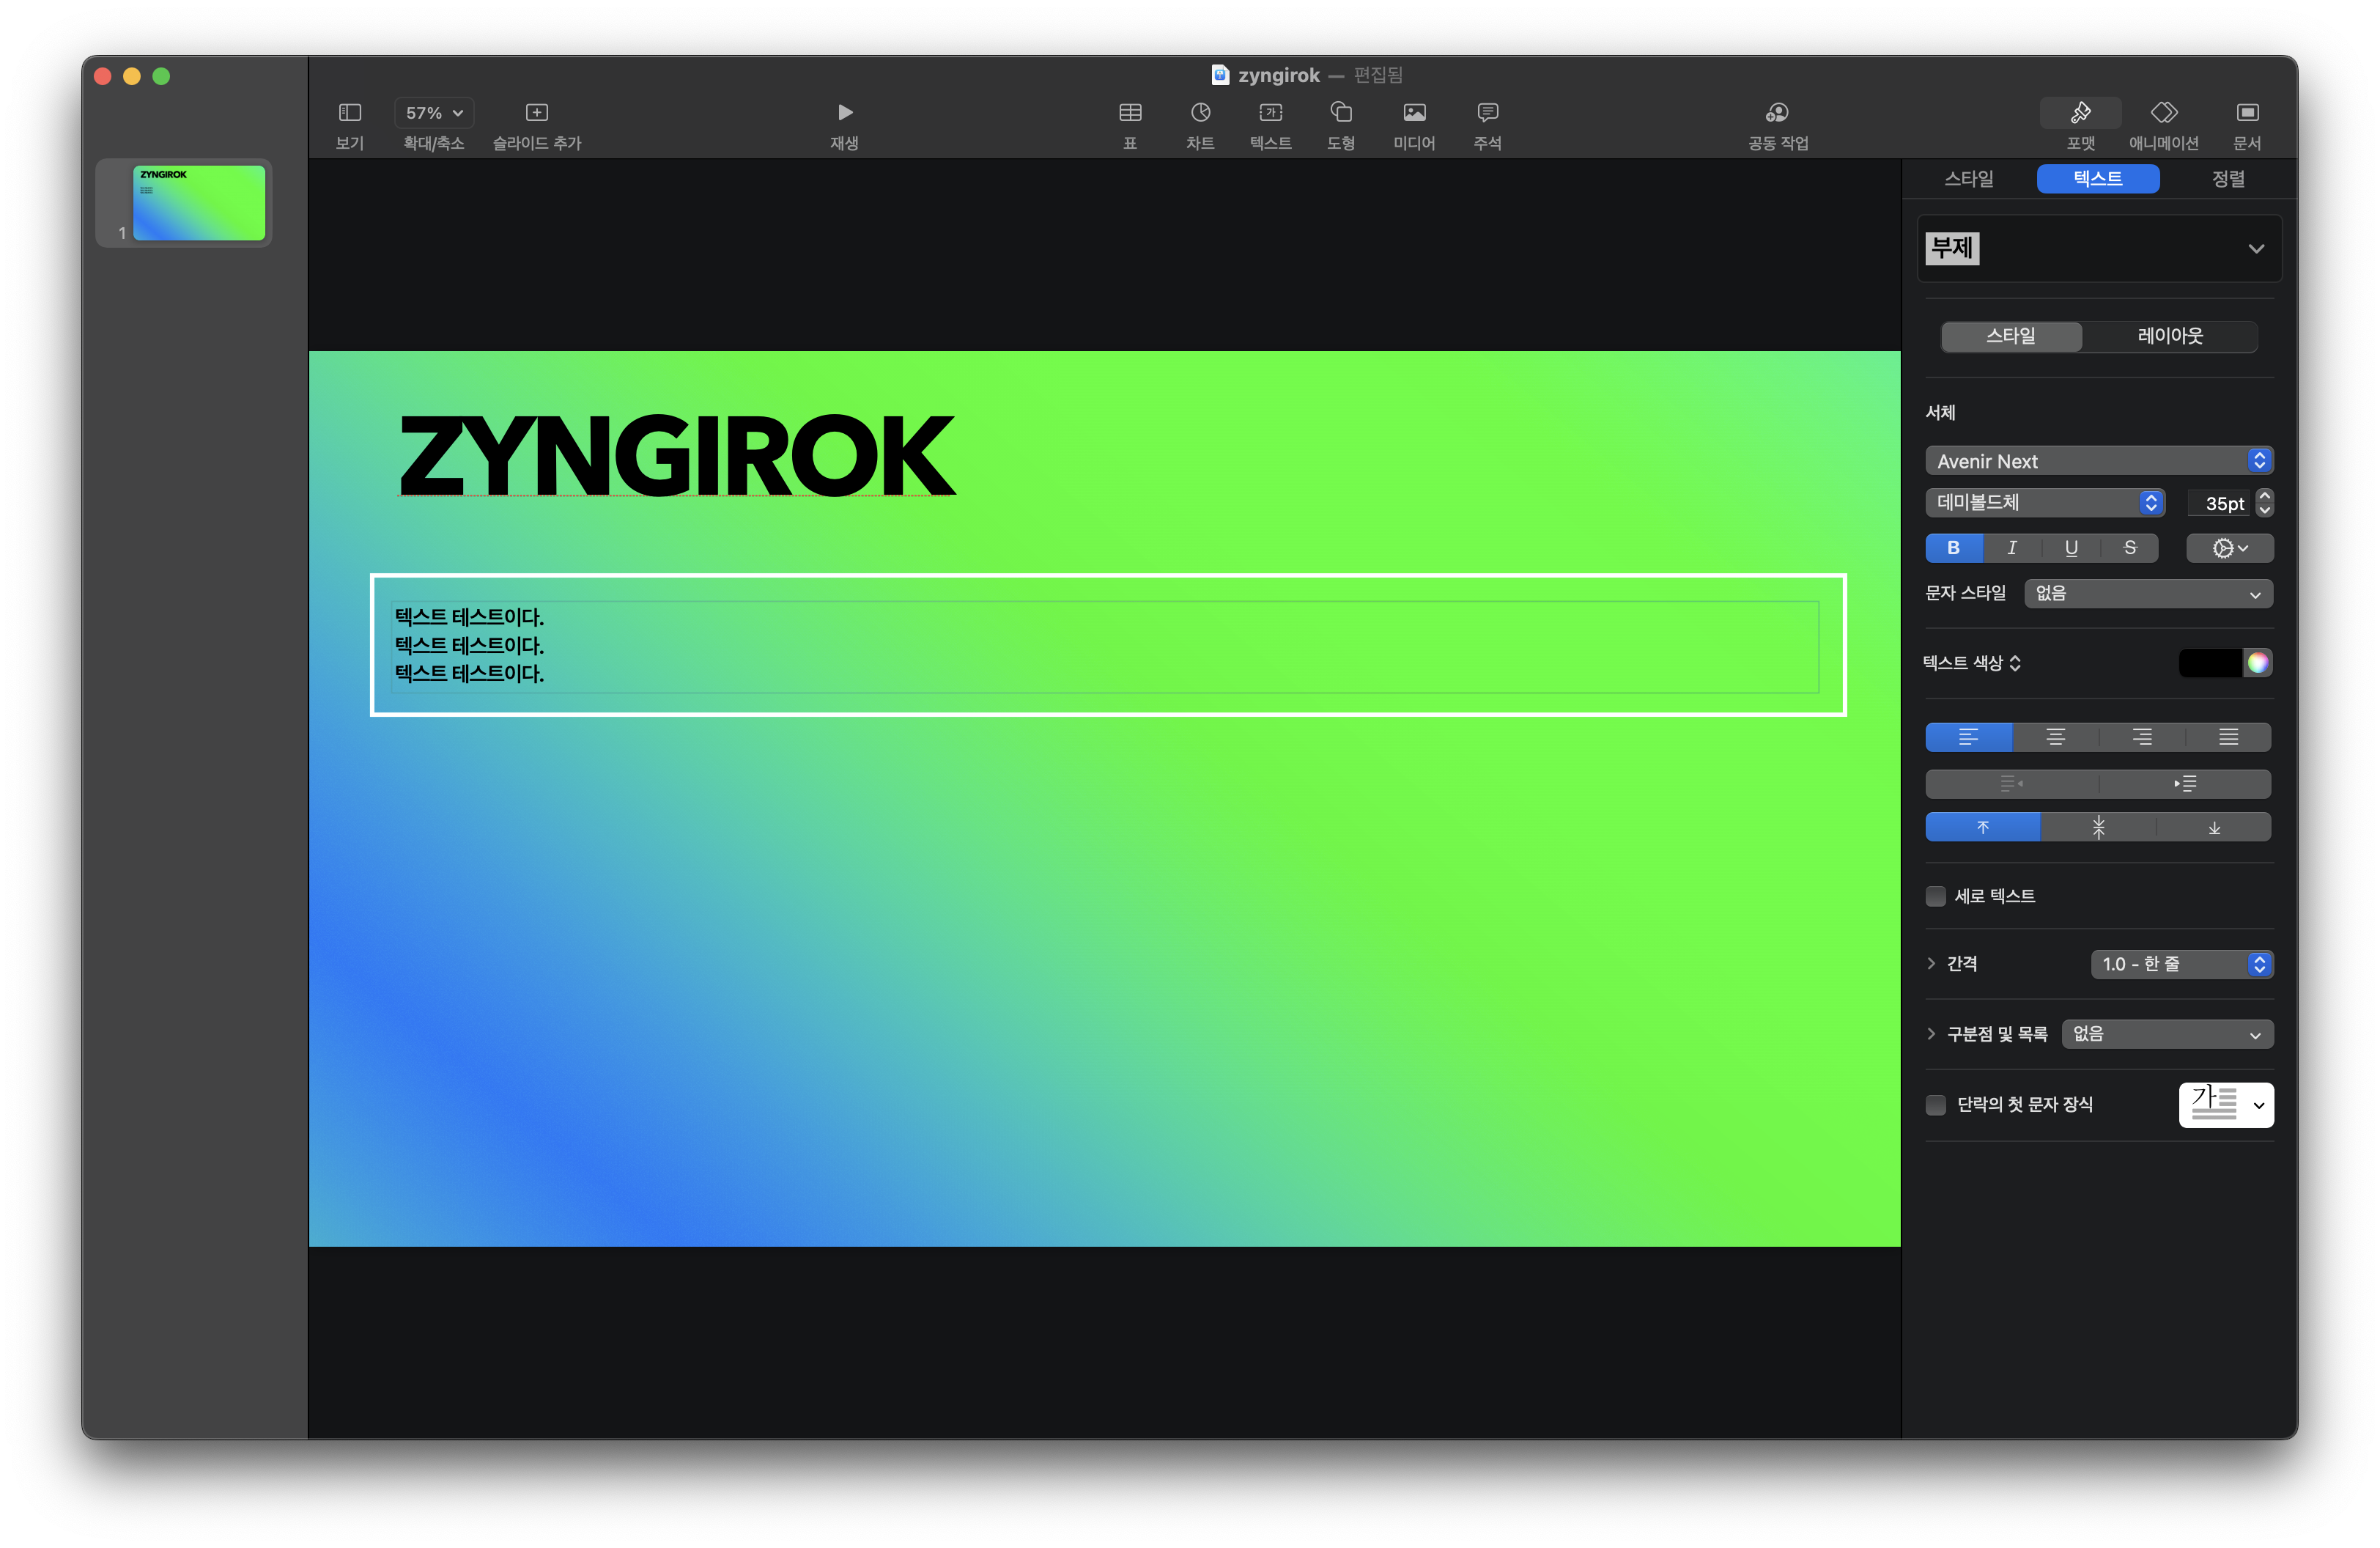Select slide 1 thumbnail in navigator
Viewport: 2380px width, 1548px height.
coord(199,203)
